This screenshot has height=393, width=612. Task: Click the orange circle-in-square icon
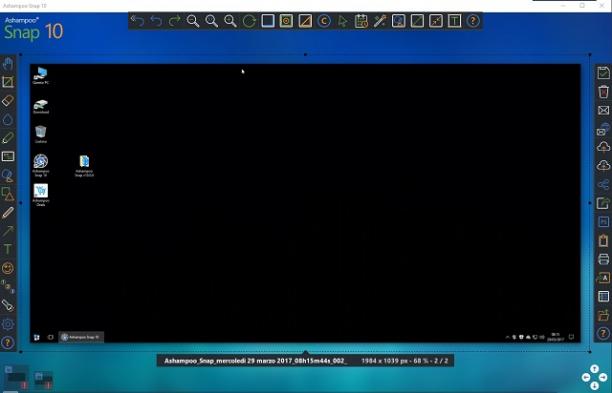[x=286, y=21]
